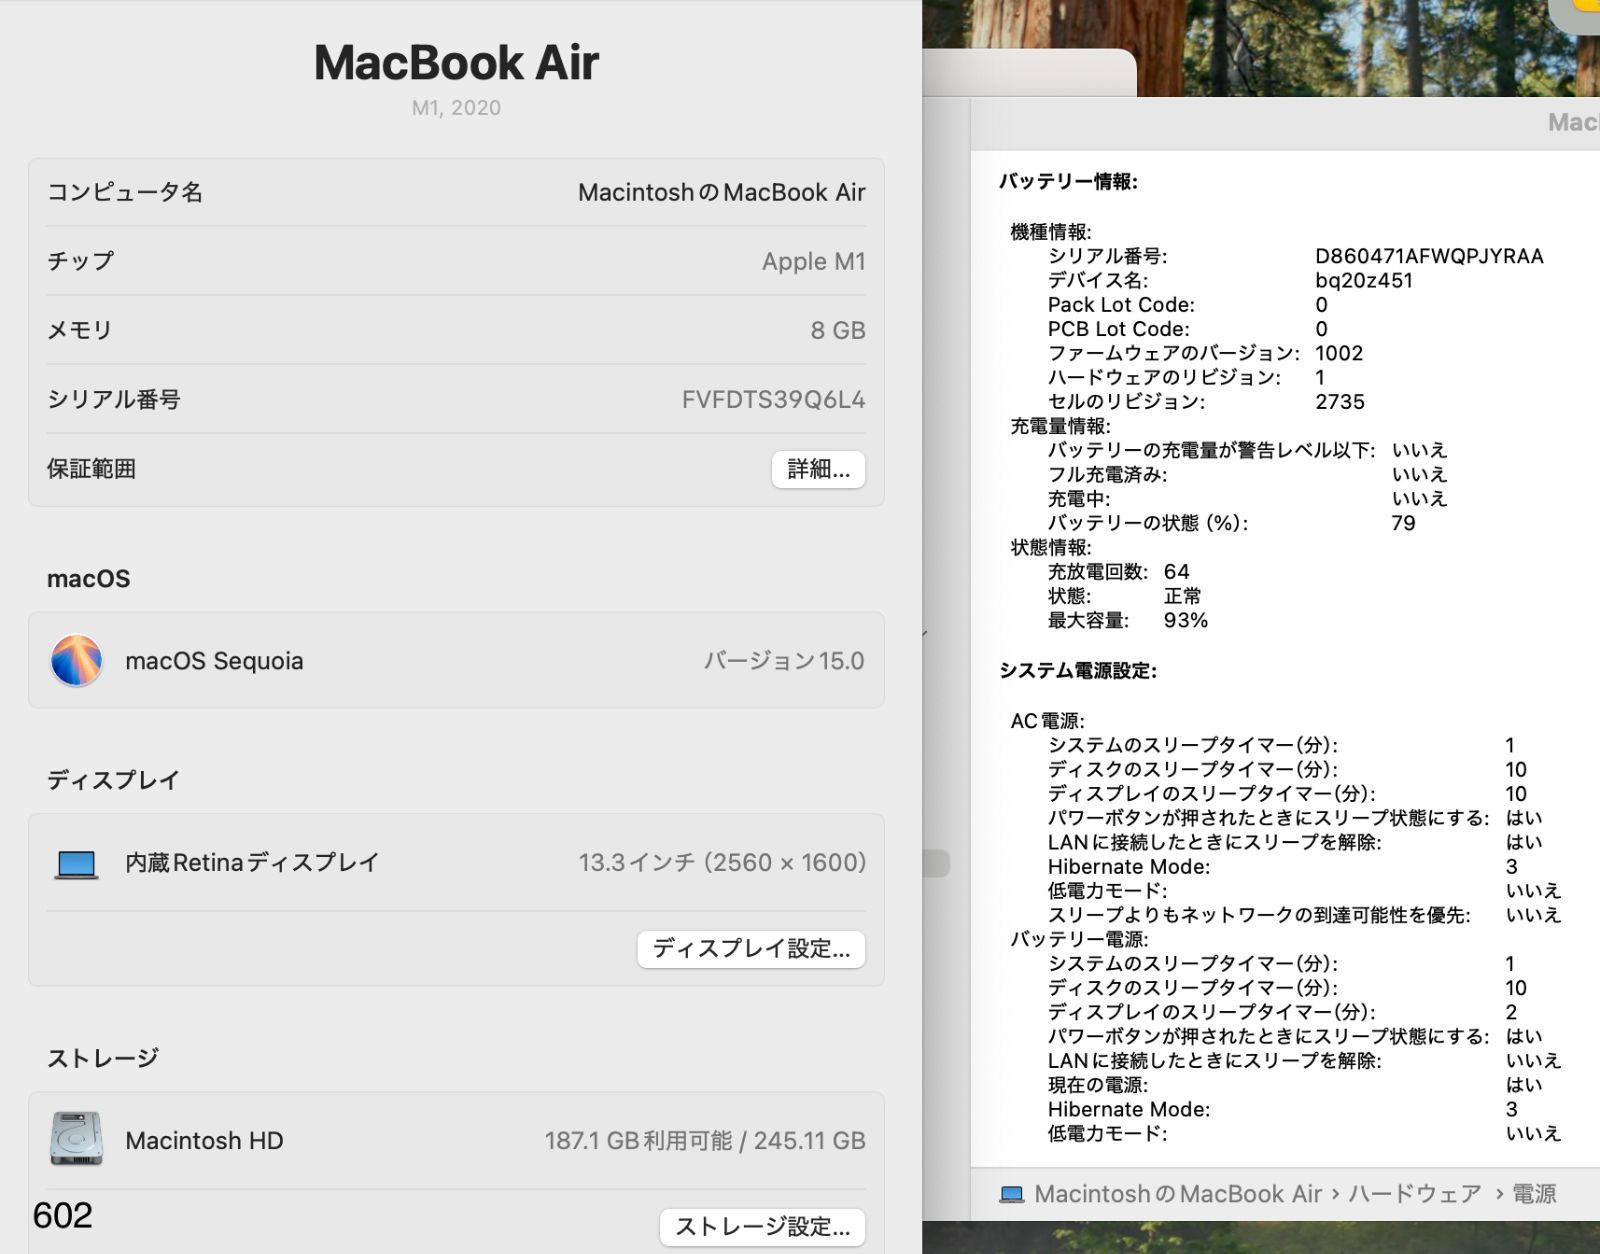Click the Apple M1 chip value
1600x1254 pixels.
pyautogui.click(x=813, y=261)
